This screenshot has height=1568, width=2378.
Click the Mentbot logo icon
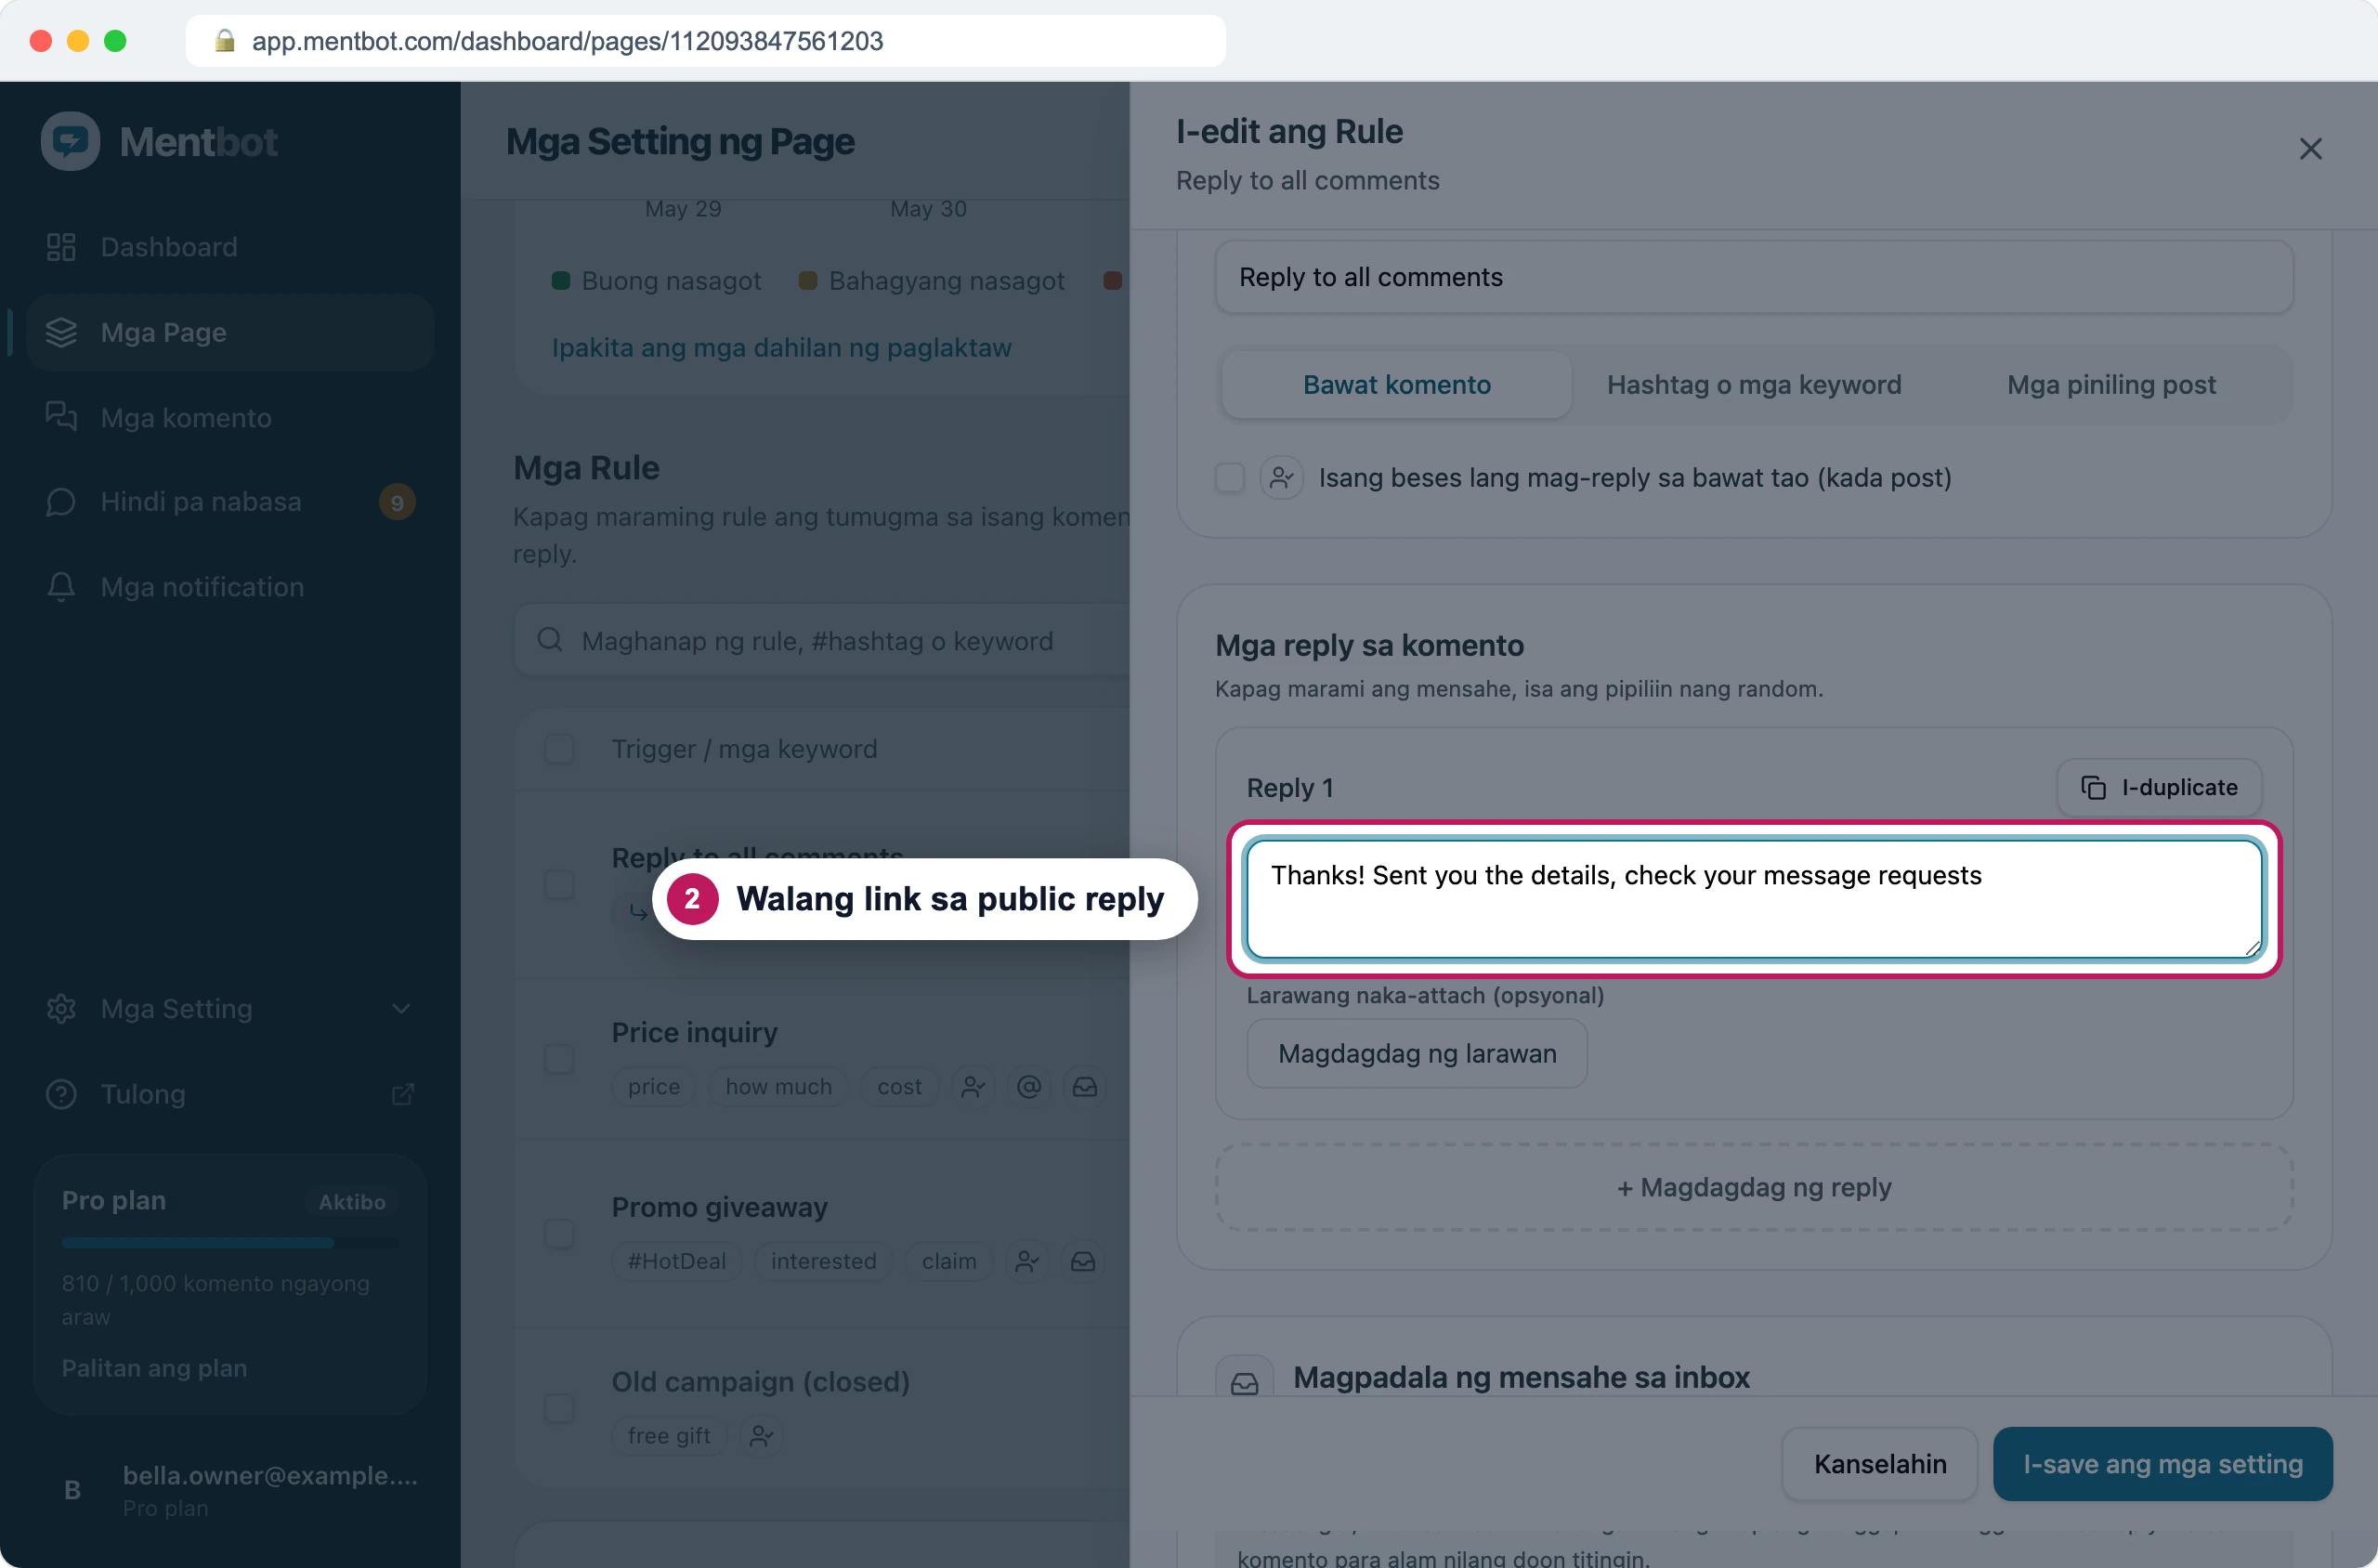(x=70, y=141)
